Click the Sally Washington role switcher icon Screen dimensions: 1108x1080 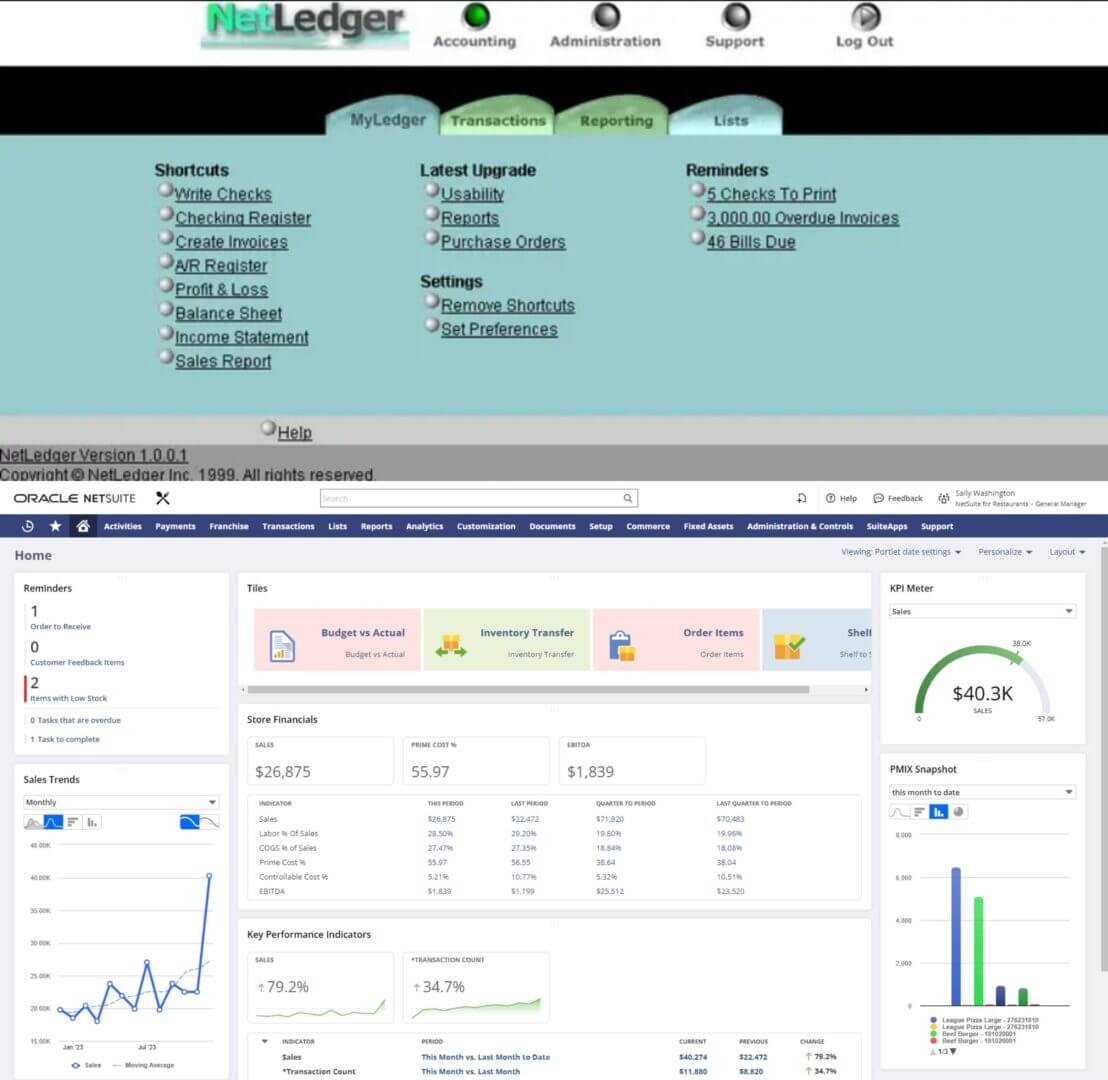[943, 498]
